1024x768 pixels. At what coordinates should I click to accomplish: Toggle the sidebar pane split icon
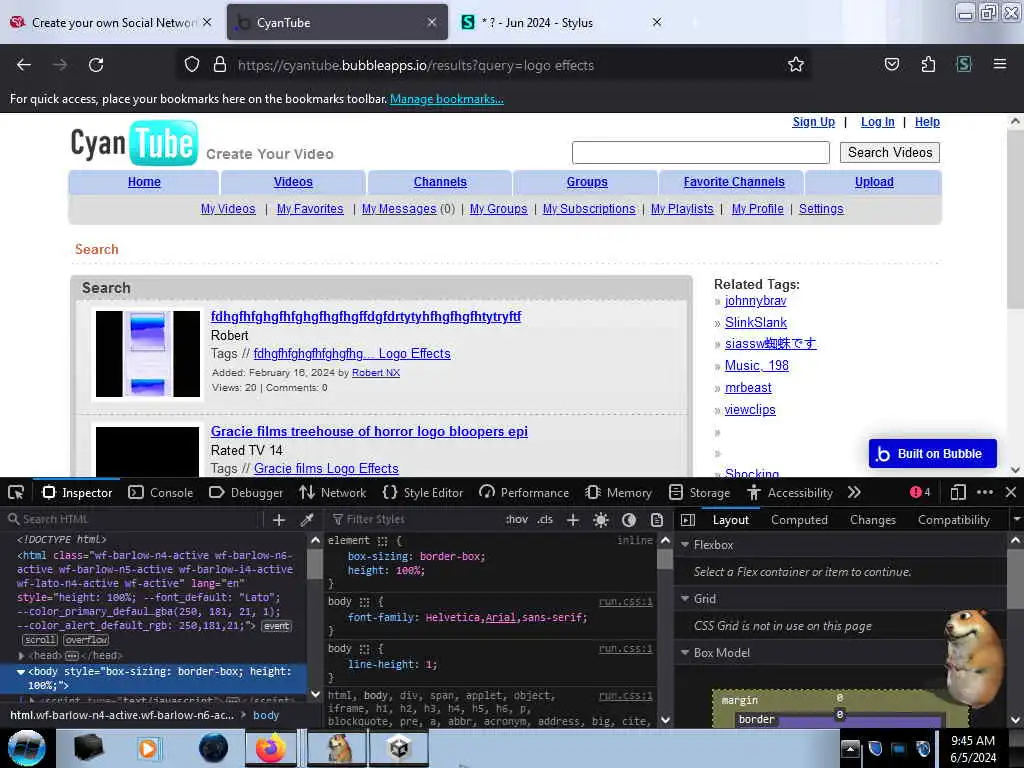[x=688, y=520]
